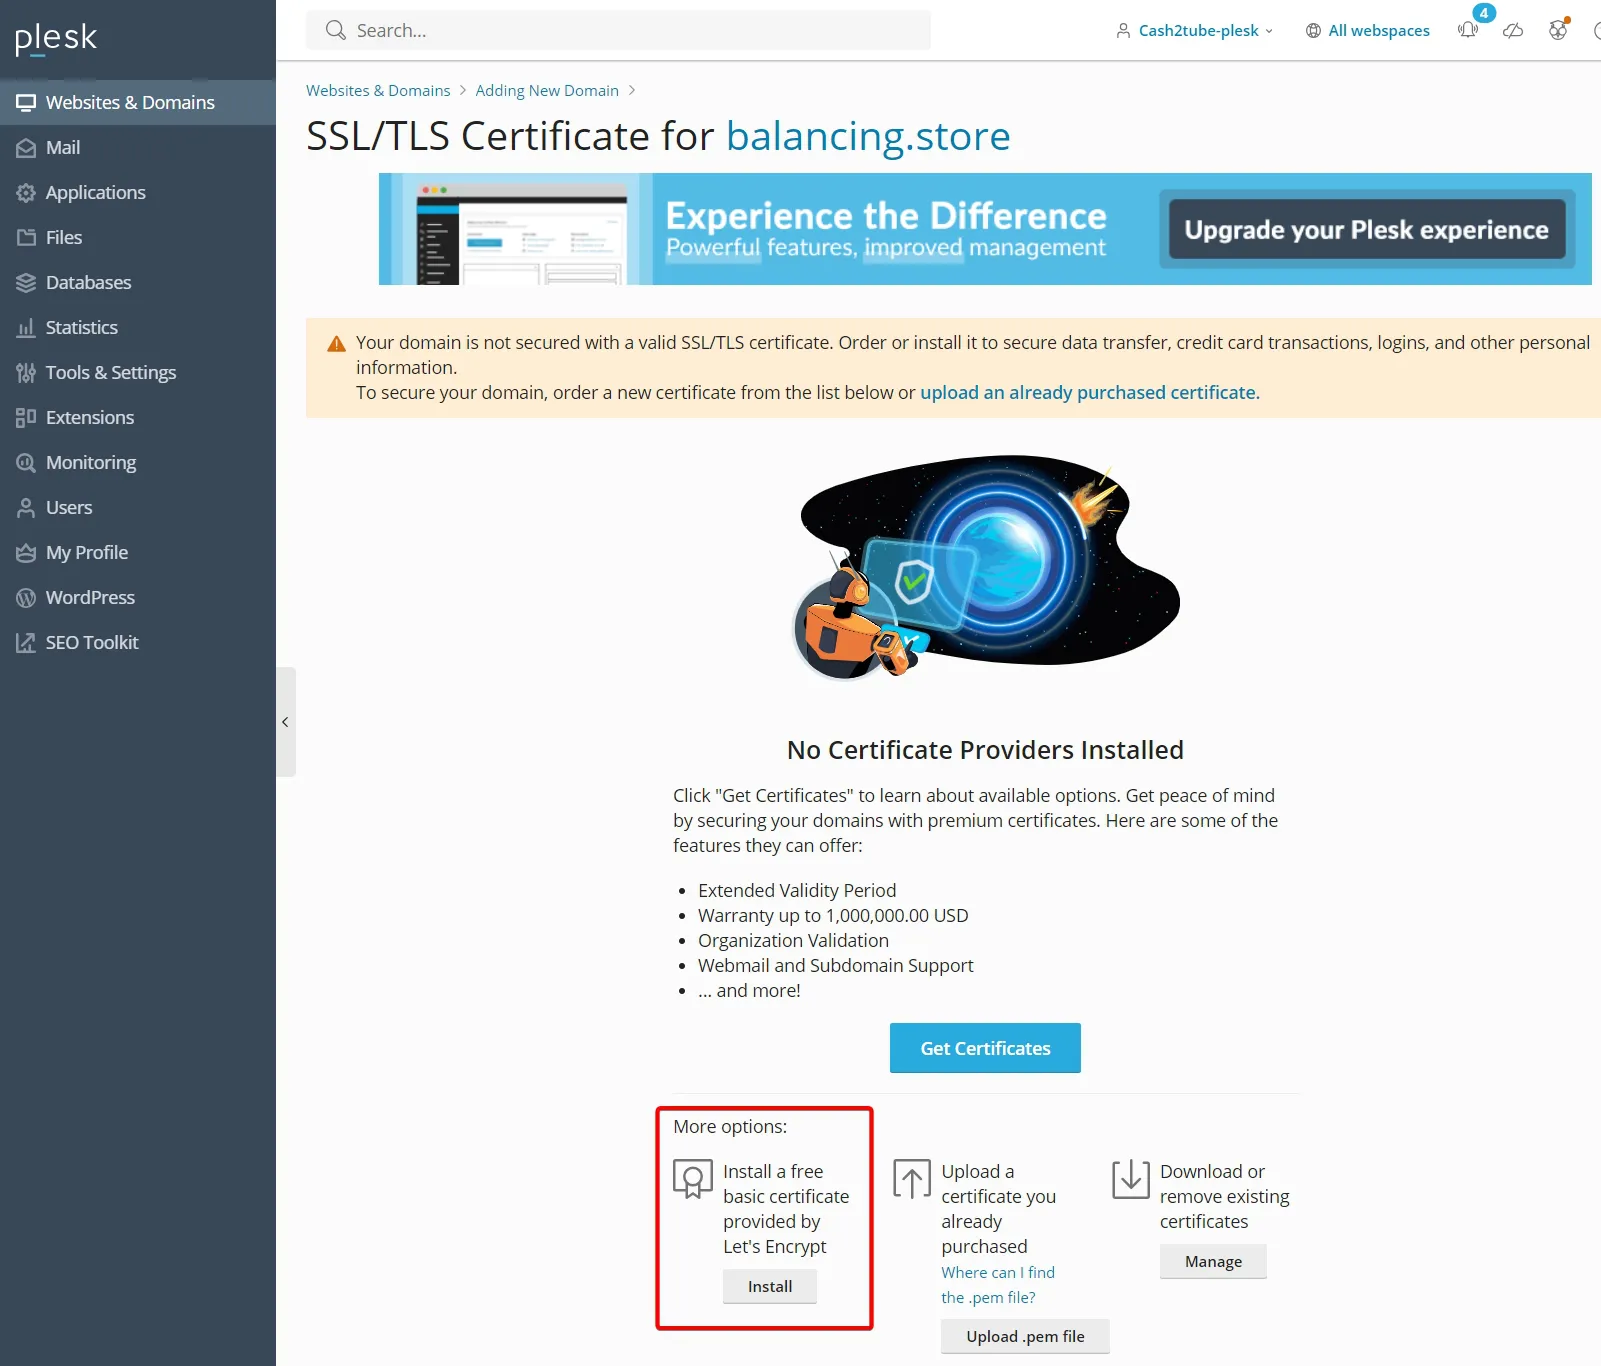Screen dimensions: 1601x1366
Task: Open the Files manager
Action: [138, 237]
